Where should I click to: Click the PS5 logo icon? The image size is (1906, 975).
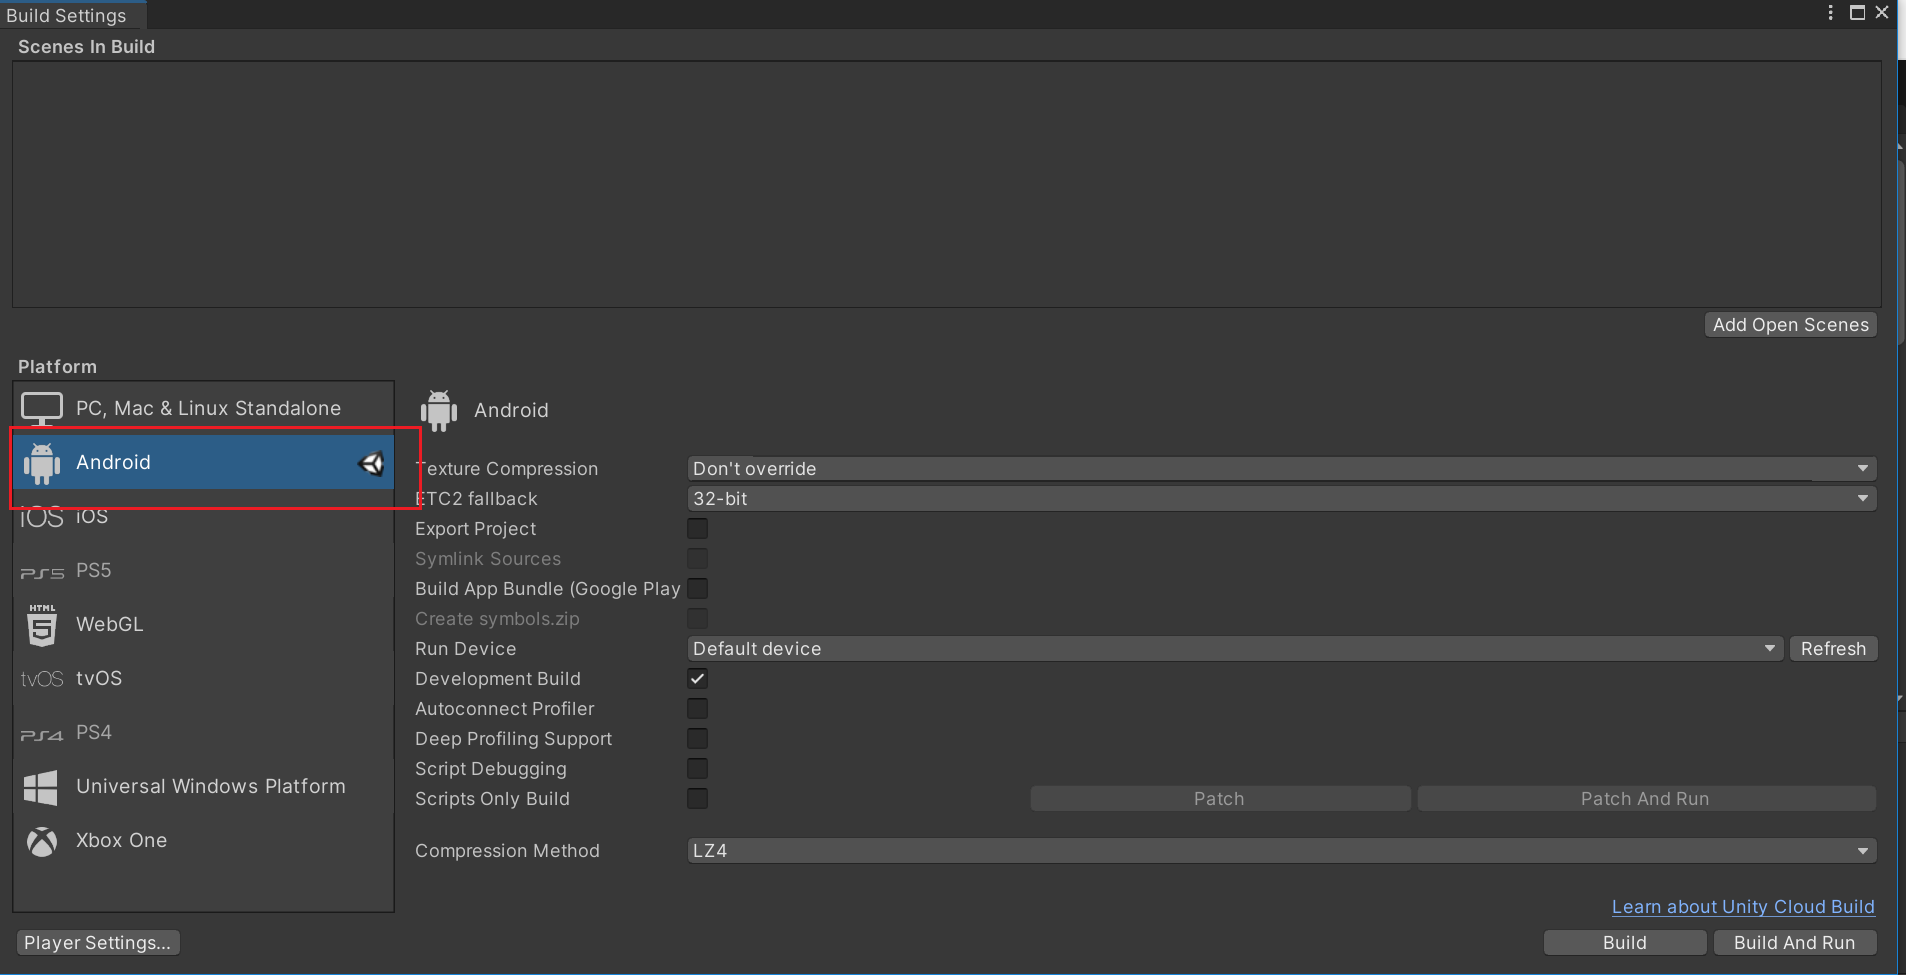click(x=42, y=572)
